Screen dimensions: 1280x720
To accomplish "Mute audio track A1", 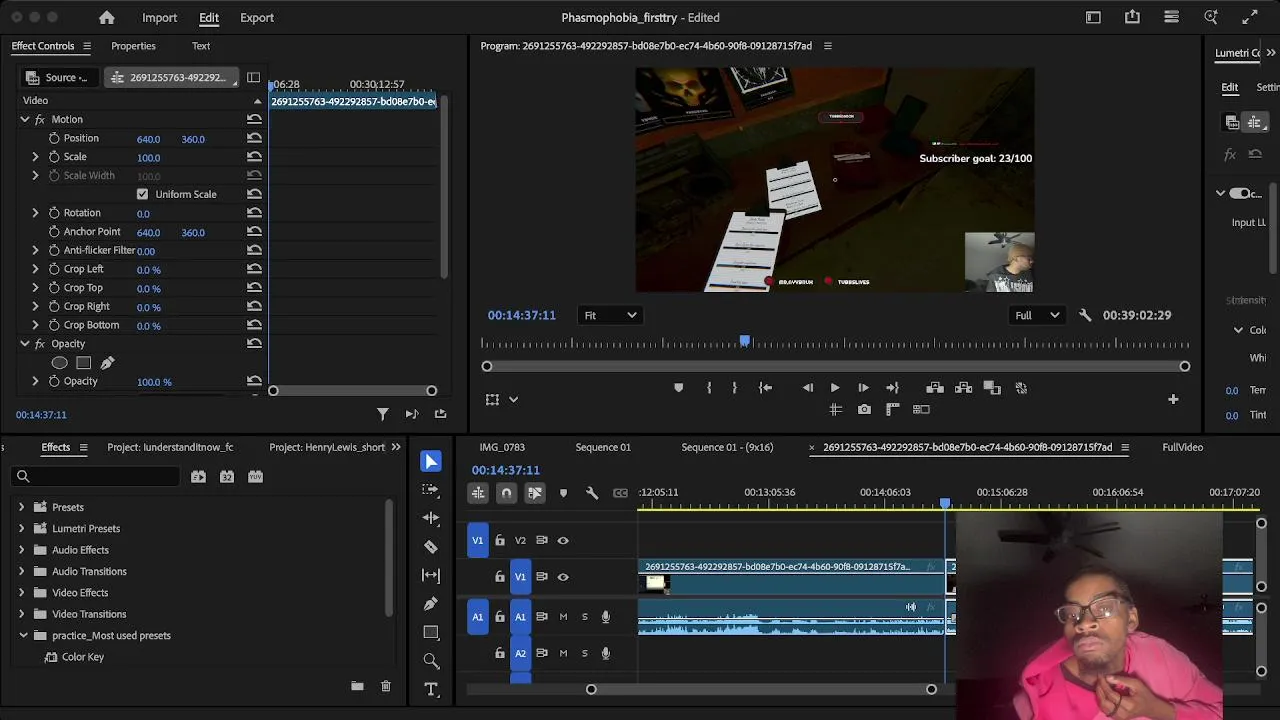I will [x=563, y=616].
